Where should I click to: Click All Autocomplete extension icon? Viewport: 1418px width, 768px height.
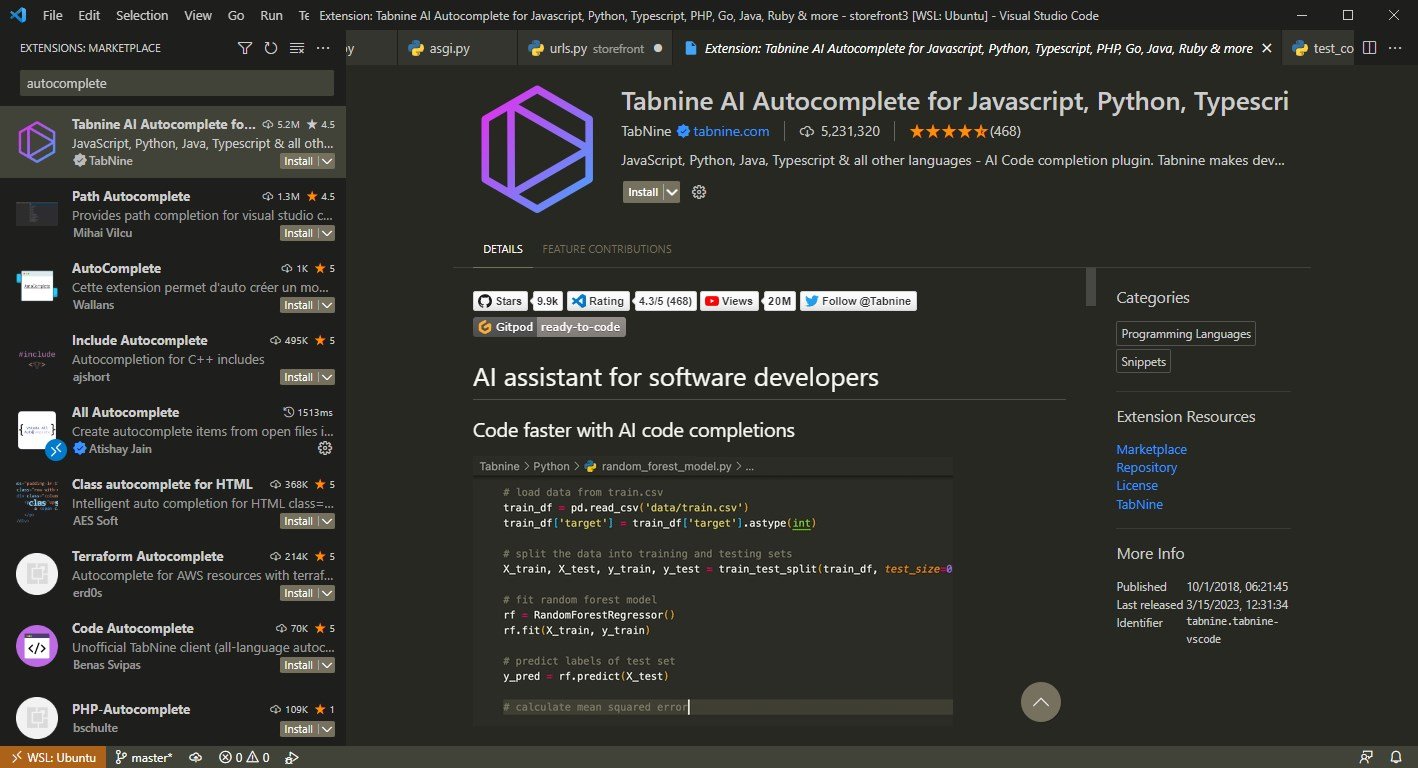tap(37, 431)
